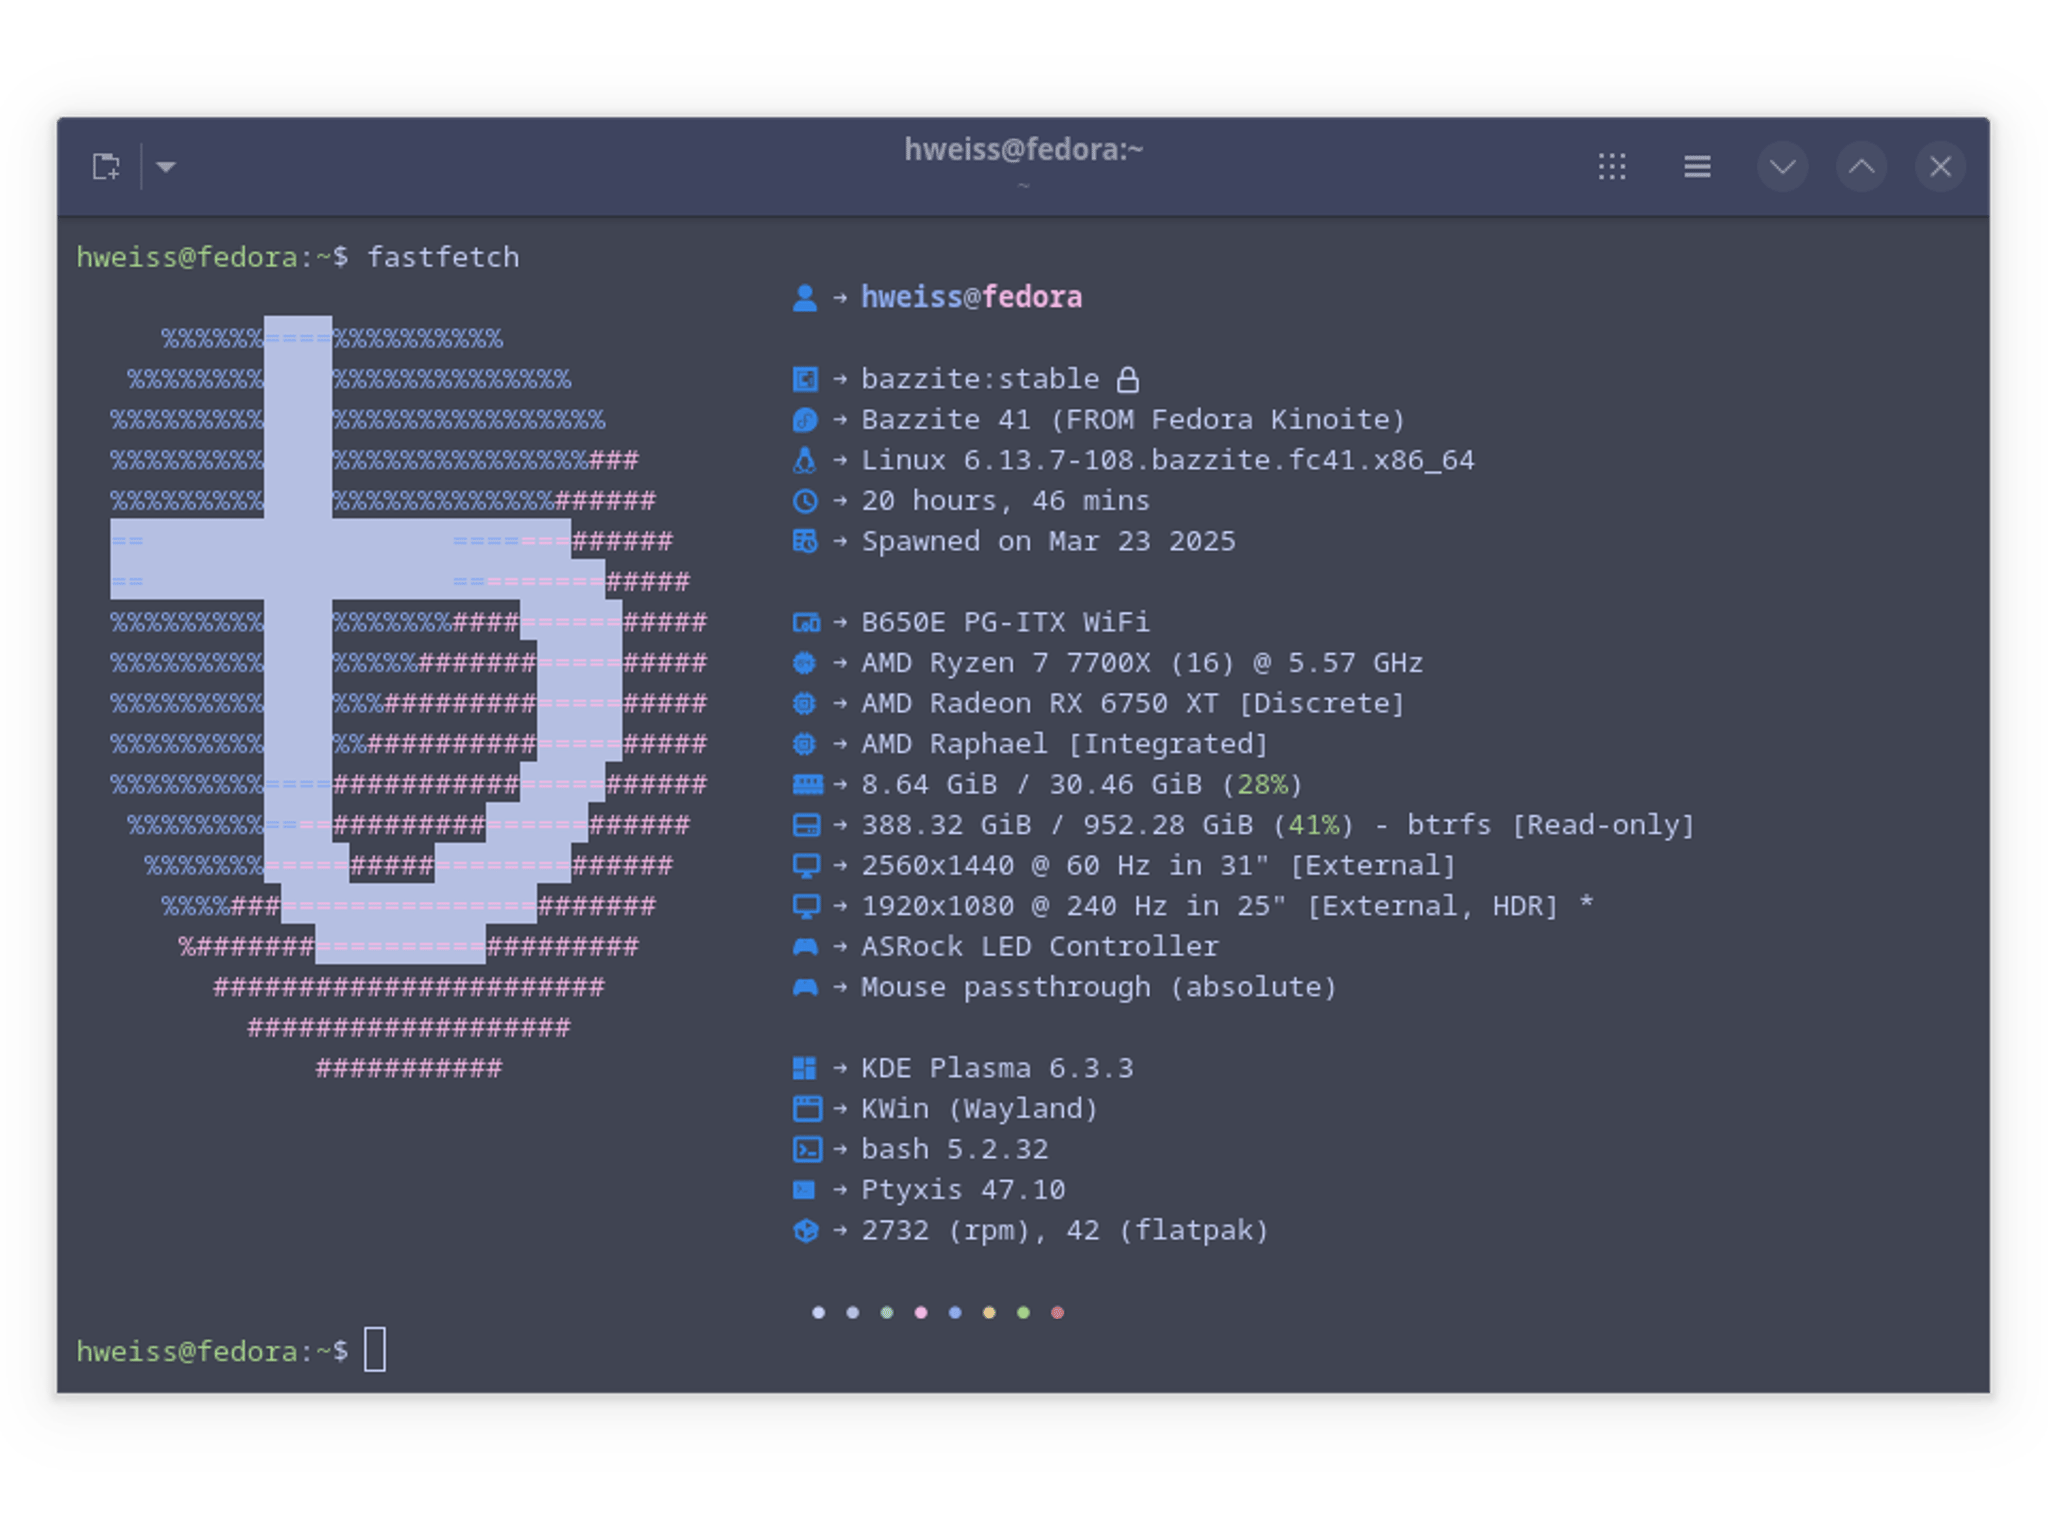Click the user icon beside hweiss@fedora

[x=804, y=298]
